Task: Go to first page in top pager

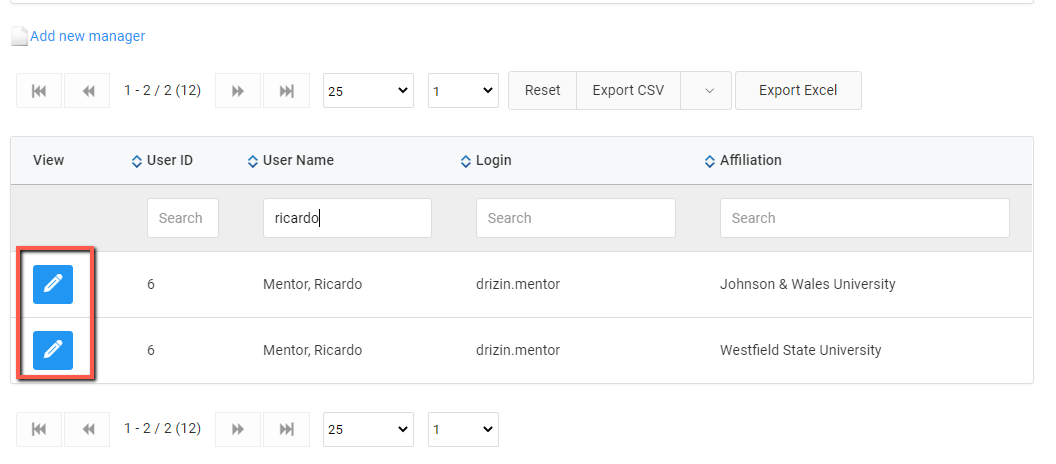Action: click(x=39, y=91)
